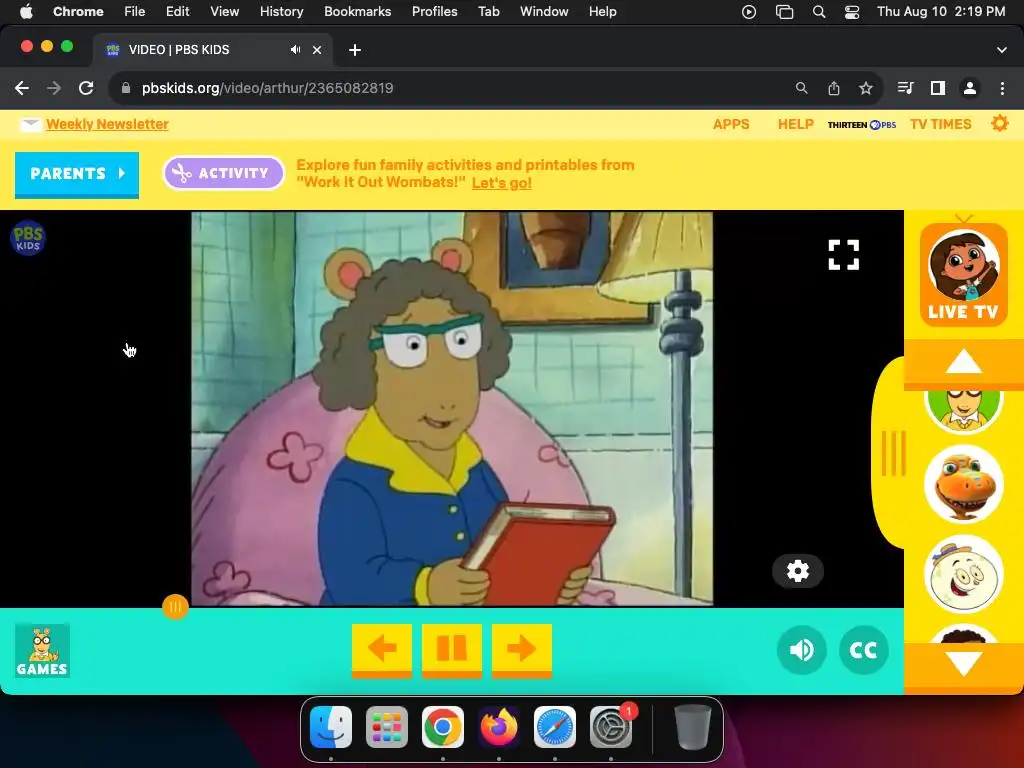Open the Bookmarks menu

point(357,12)
